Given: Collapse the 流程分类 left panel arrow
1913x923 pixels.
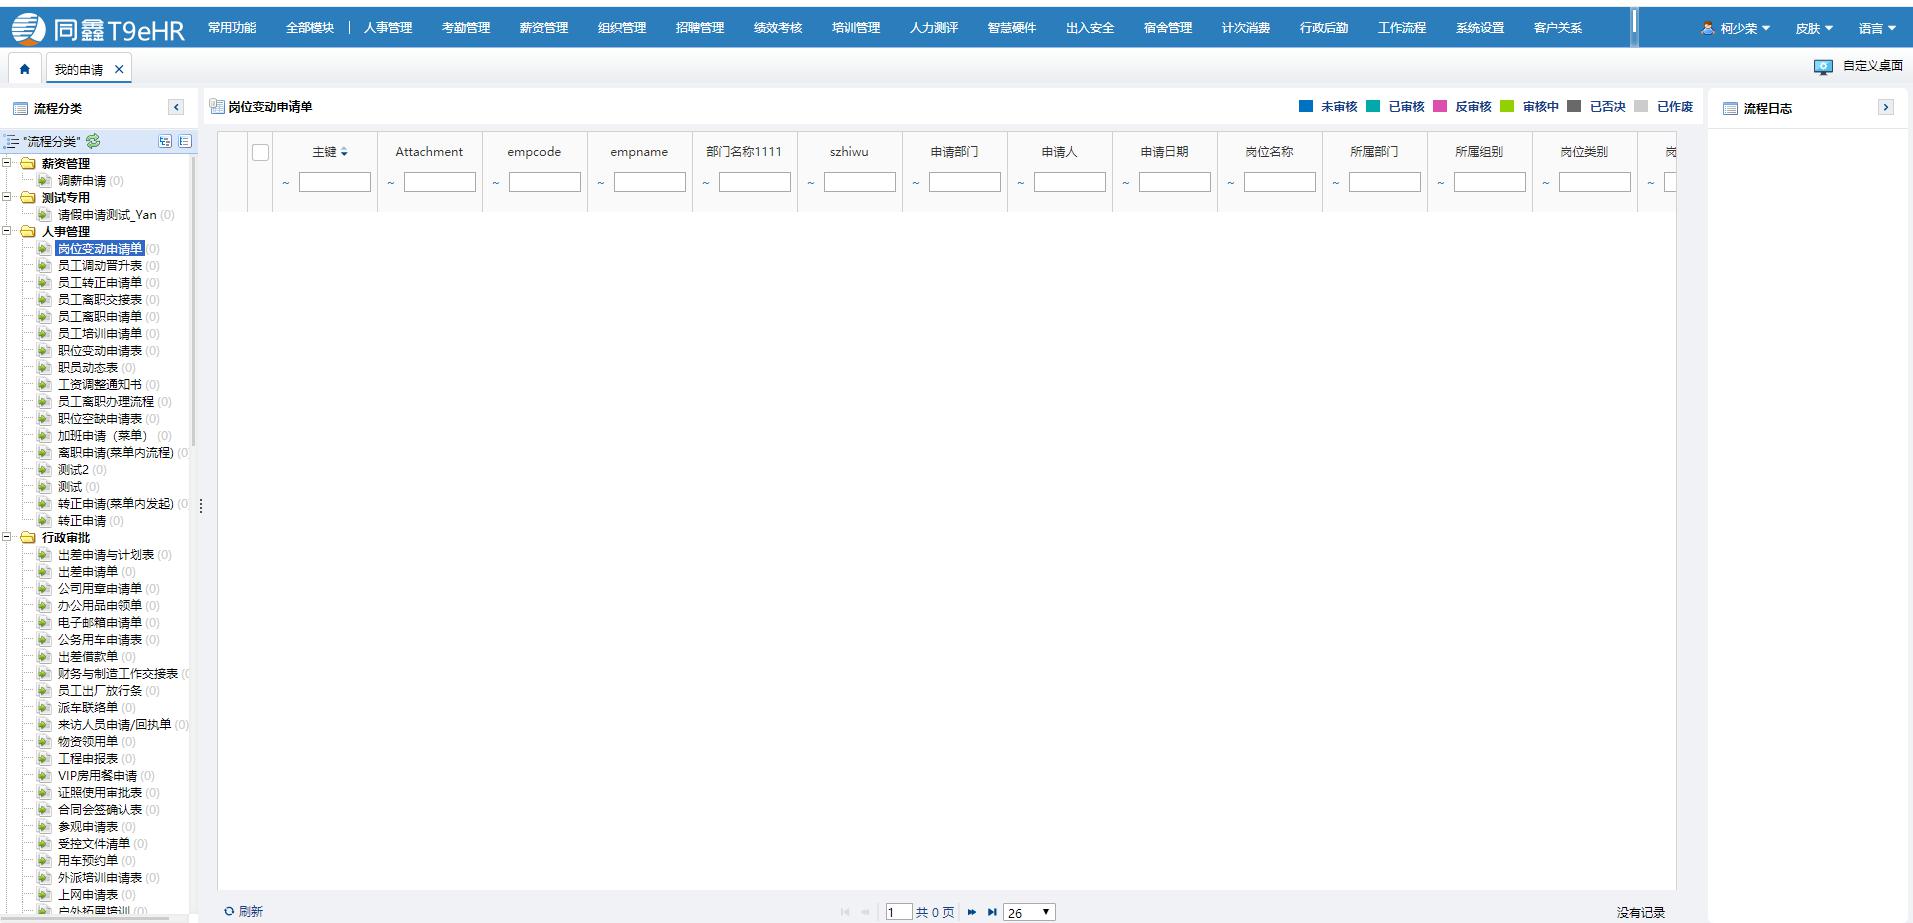Looking at the screenshot, I should pos(176,107).
